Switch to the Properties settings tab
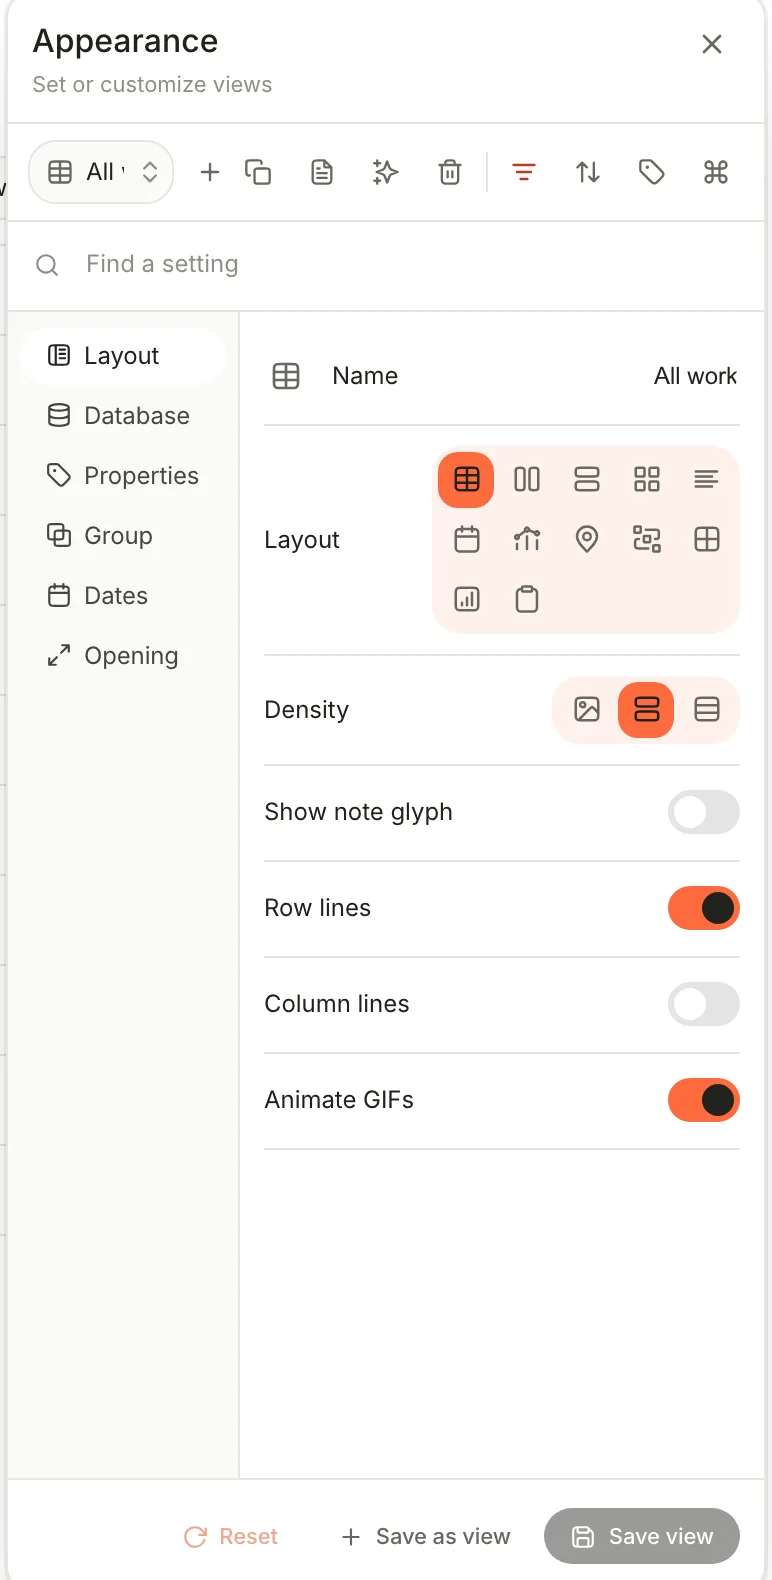Image resolution: width=772 pixels, height=1580 pixels. [x=123, y=476]
